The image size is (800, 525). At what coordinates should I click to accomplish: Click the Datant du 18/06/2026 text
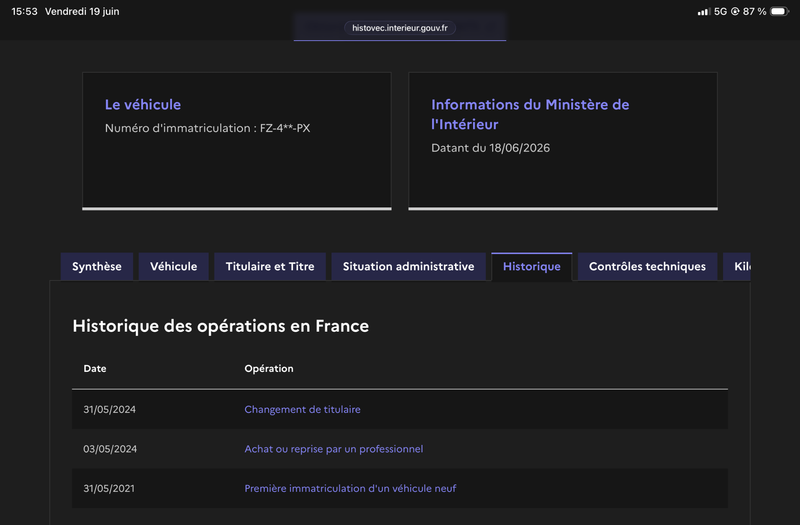490,148
